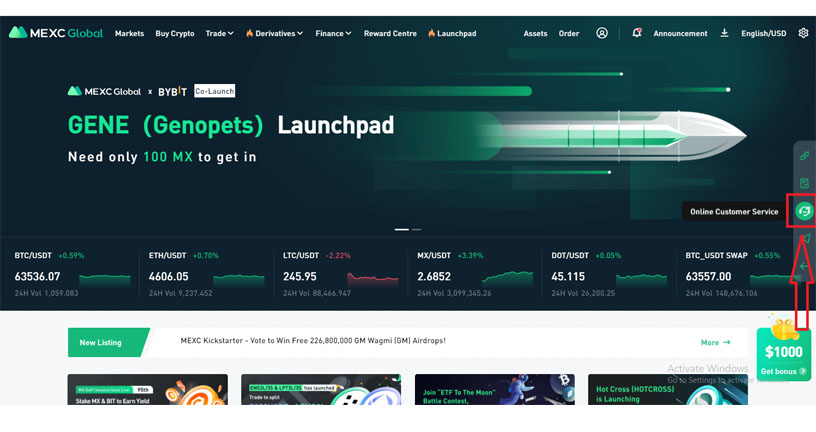Click the LTC/USDT price 245.95
Viewport: 816px width, 432px height.
pyautogui.click(x=300, y=276)
